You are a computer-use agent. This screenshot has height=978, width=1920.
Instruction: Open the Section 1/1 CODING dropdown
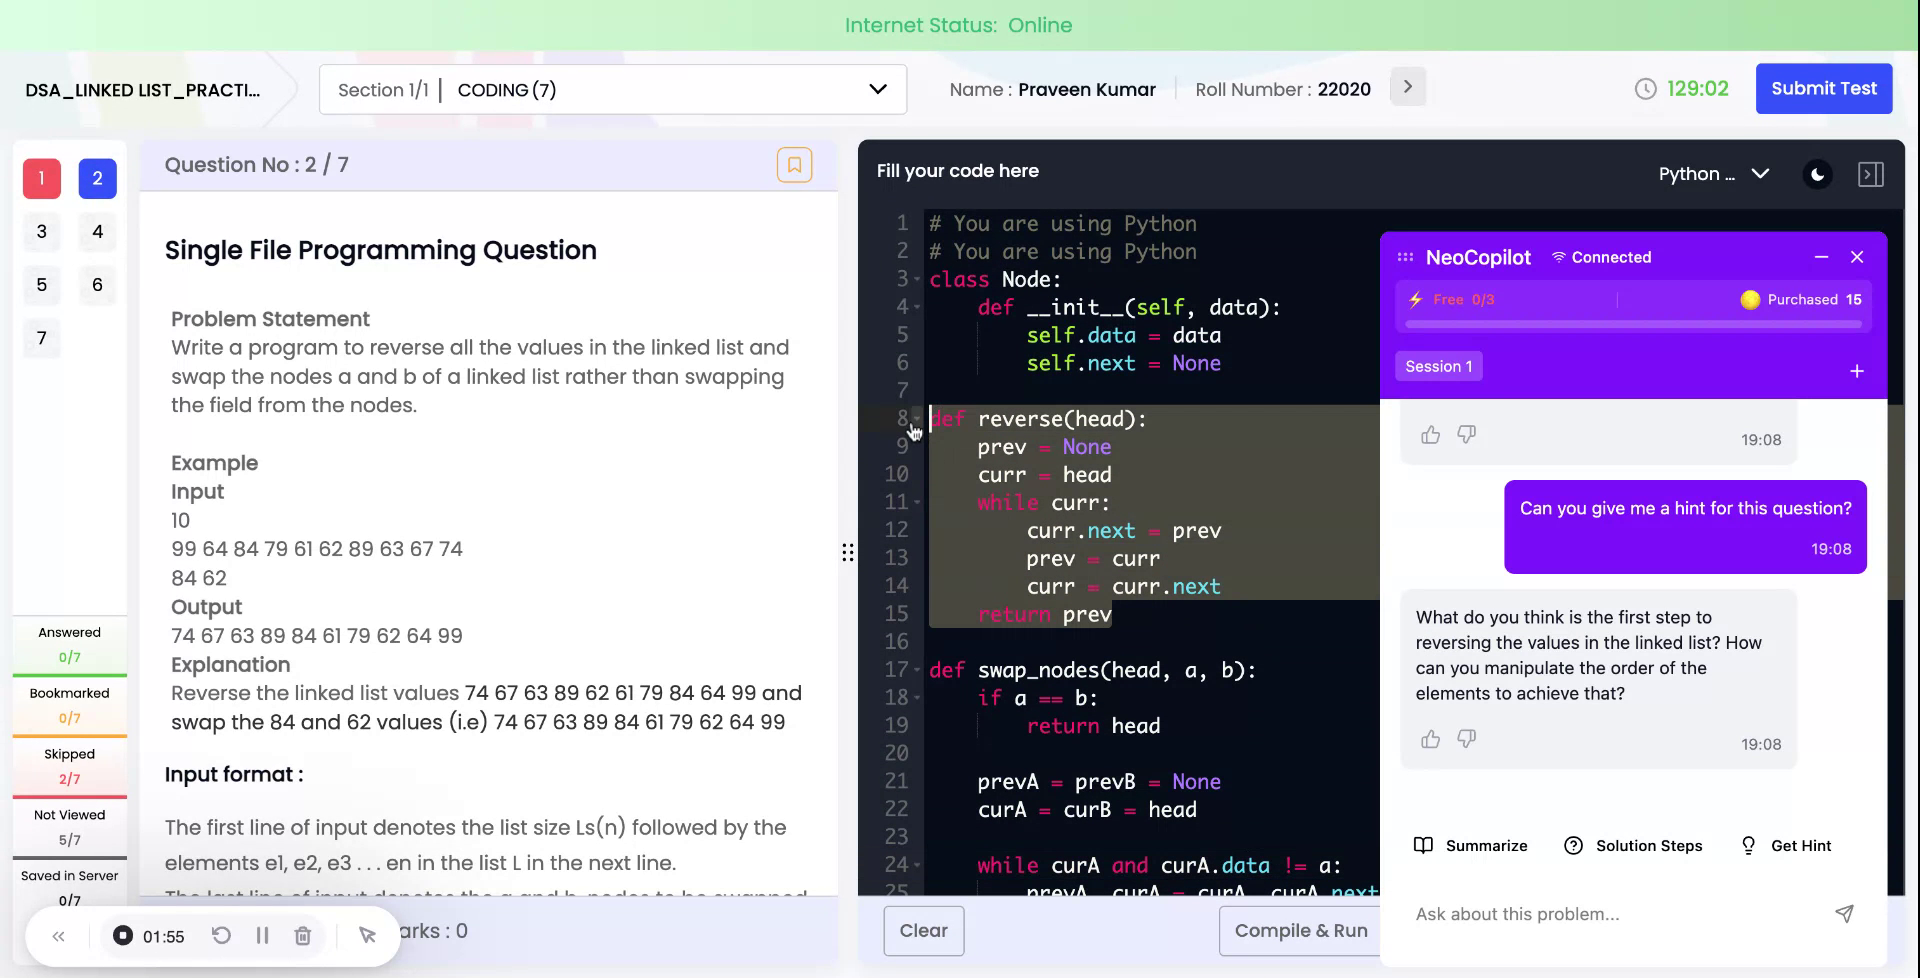click(877, 89)
